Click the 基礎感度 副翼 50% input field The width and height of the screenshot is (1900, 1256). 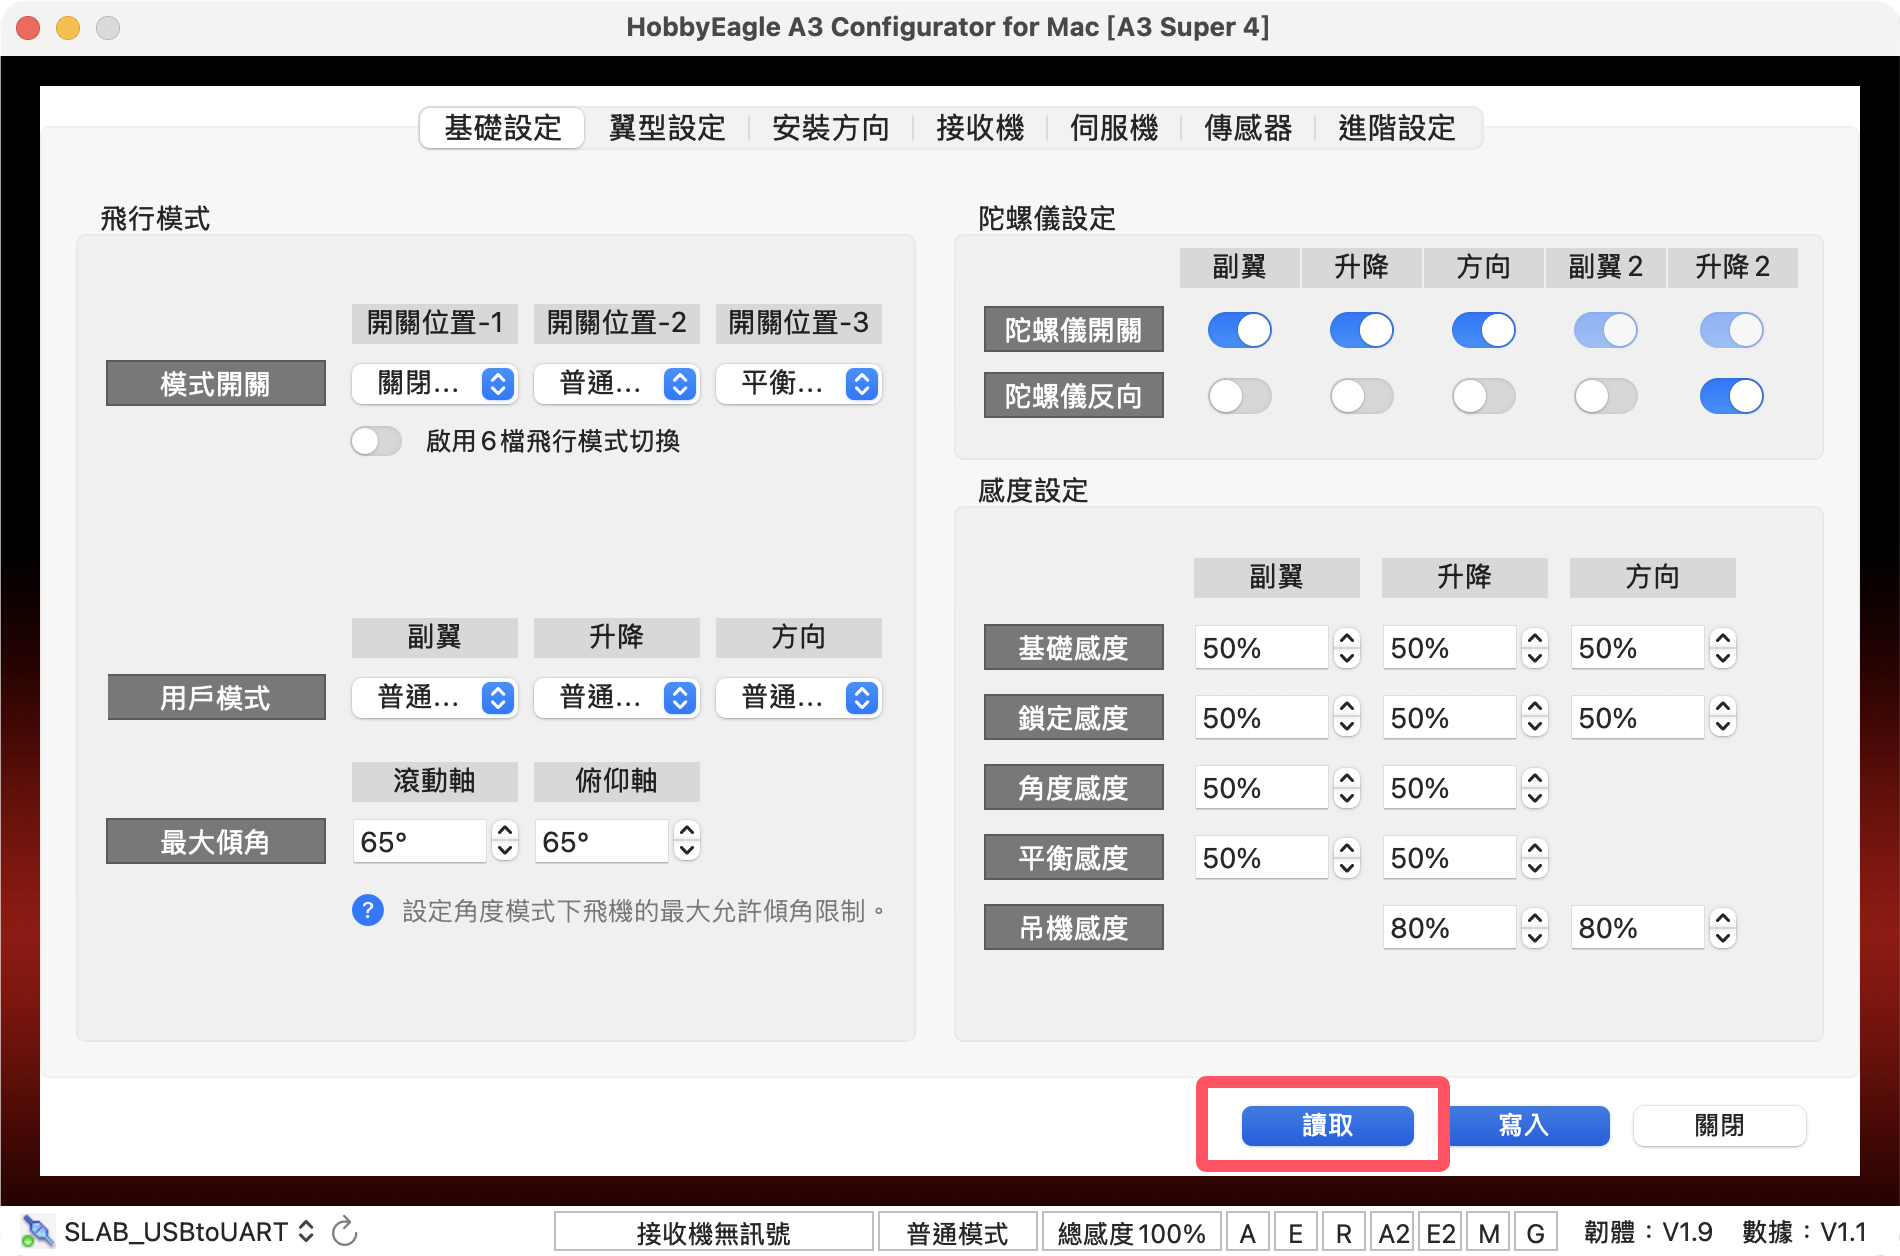point(1260,648)
